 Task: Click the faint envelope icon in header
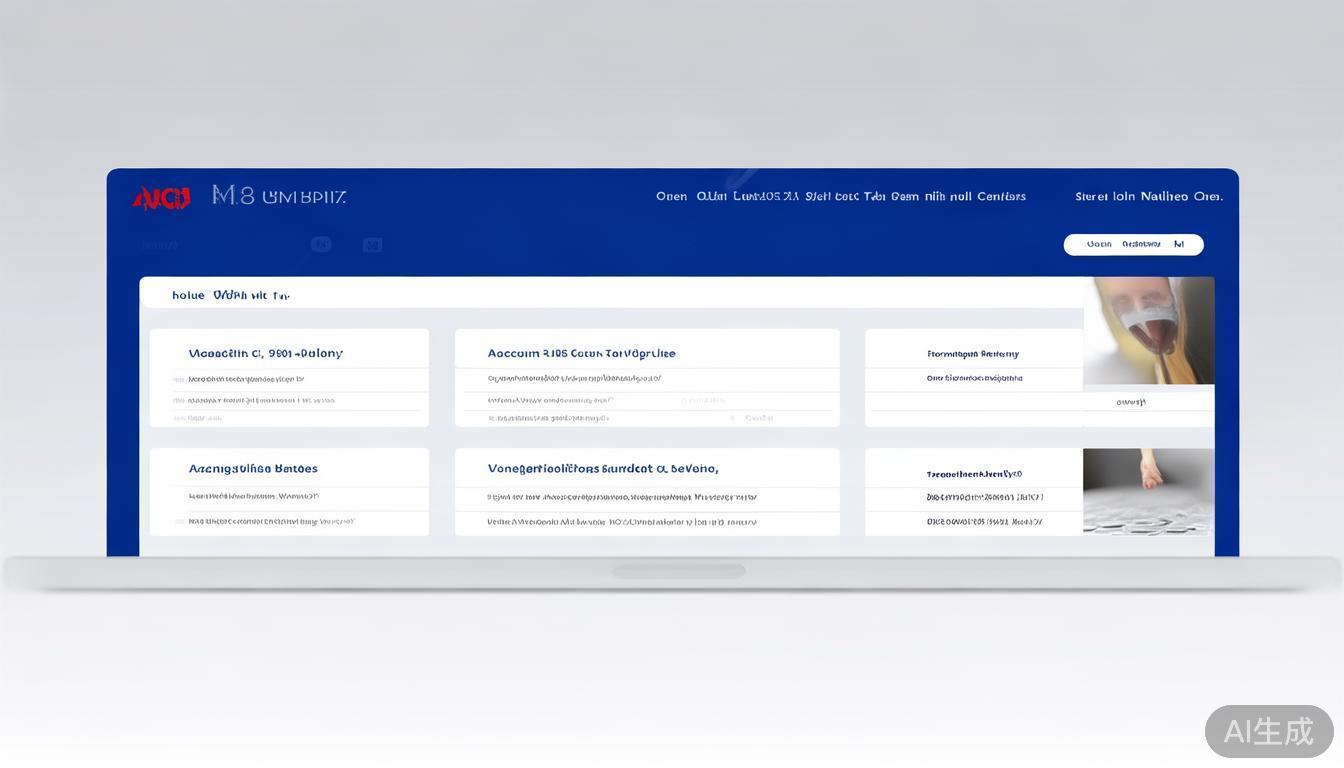click(372, 245)
